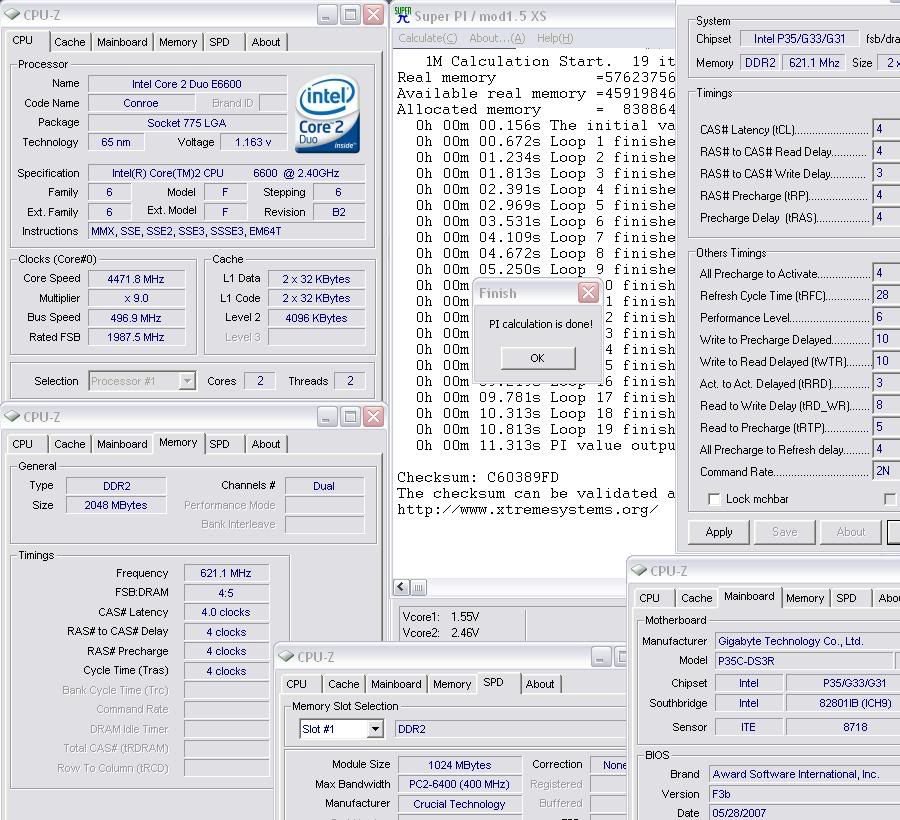
Task: Click the BIOS Date value '05/28/2007'
Action: (804, 813)
